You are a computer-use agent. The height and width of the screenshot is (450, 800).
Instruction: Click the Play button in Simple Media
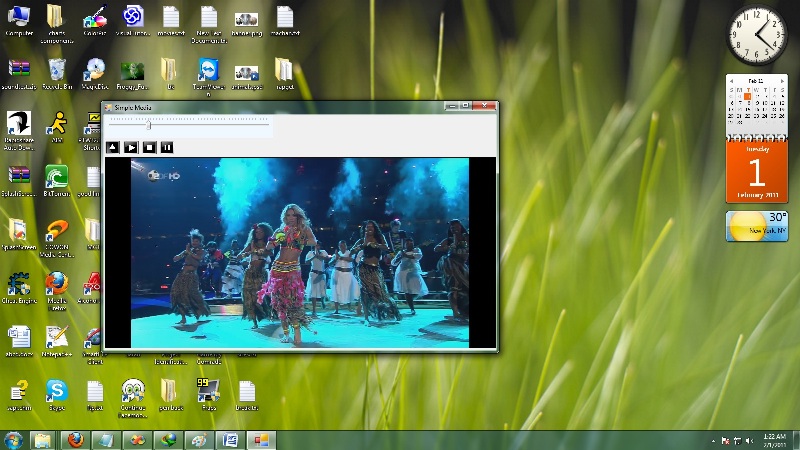coord(131,147)
